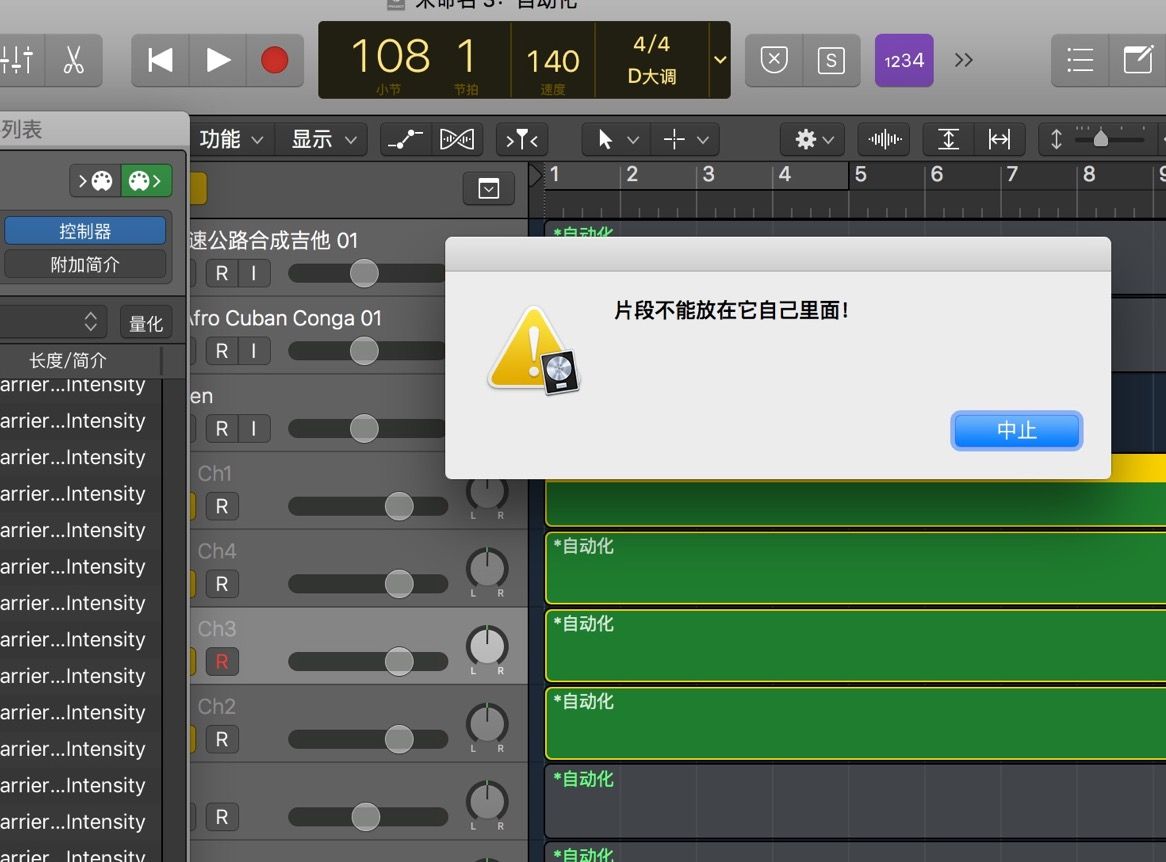Click the tempo value 140
Viewport: 1166px width, 862px height.
553,61
